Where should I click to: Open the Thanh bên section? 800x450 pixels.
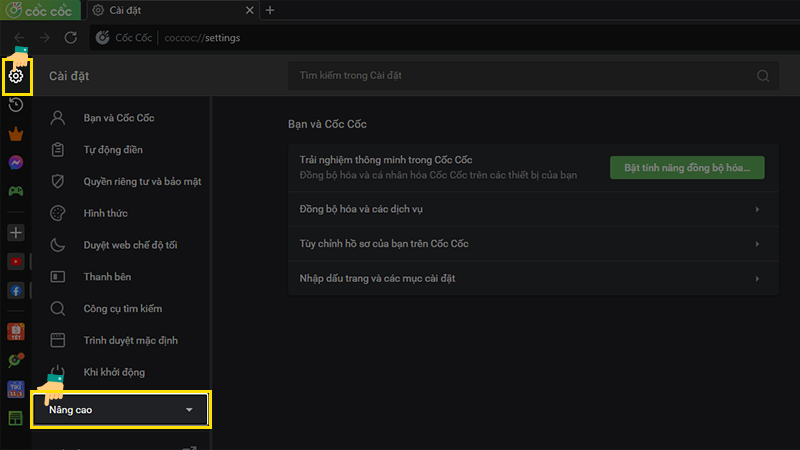[121, 277]
